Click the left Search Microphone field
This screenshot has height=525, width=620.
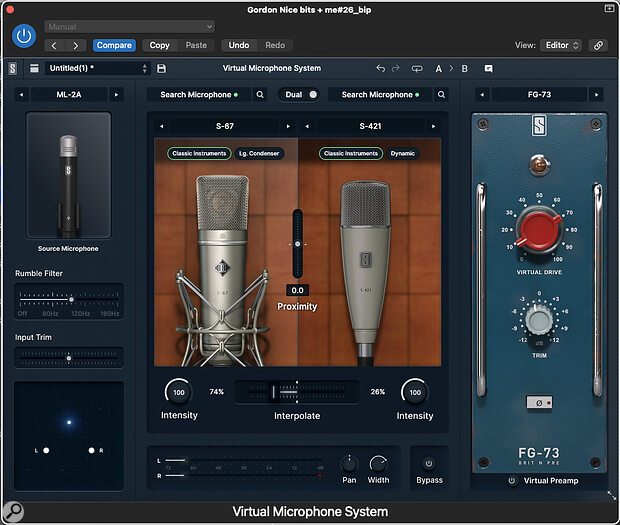[x=199, y=95]
